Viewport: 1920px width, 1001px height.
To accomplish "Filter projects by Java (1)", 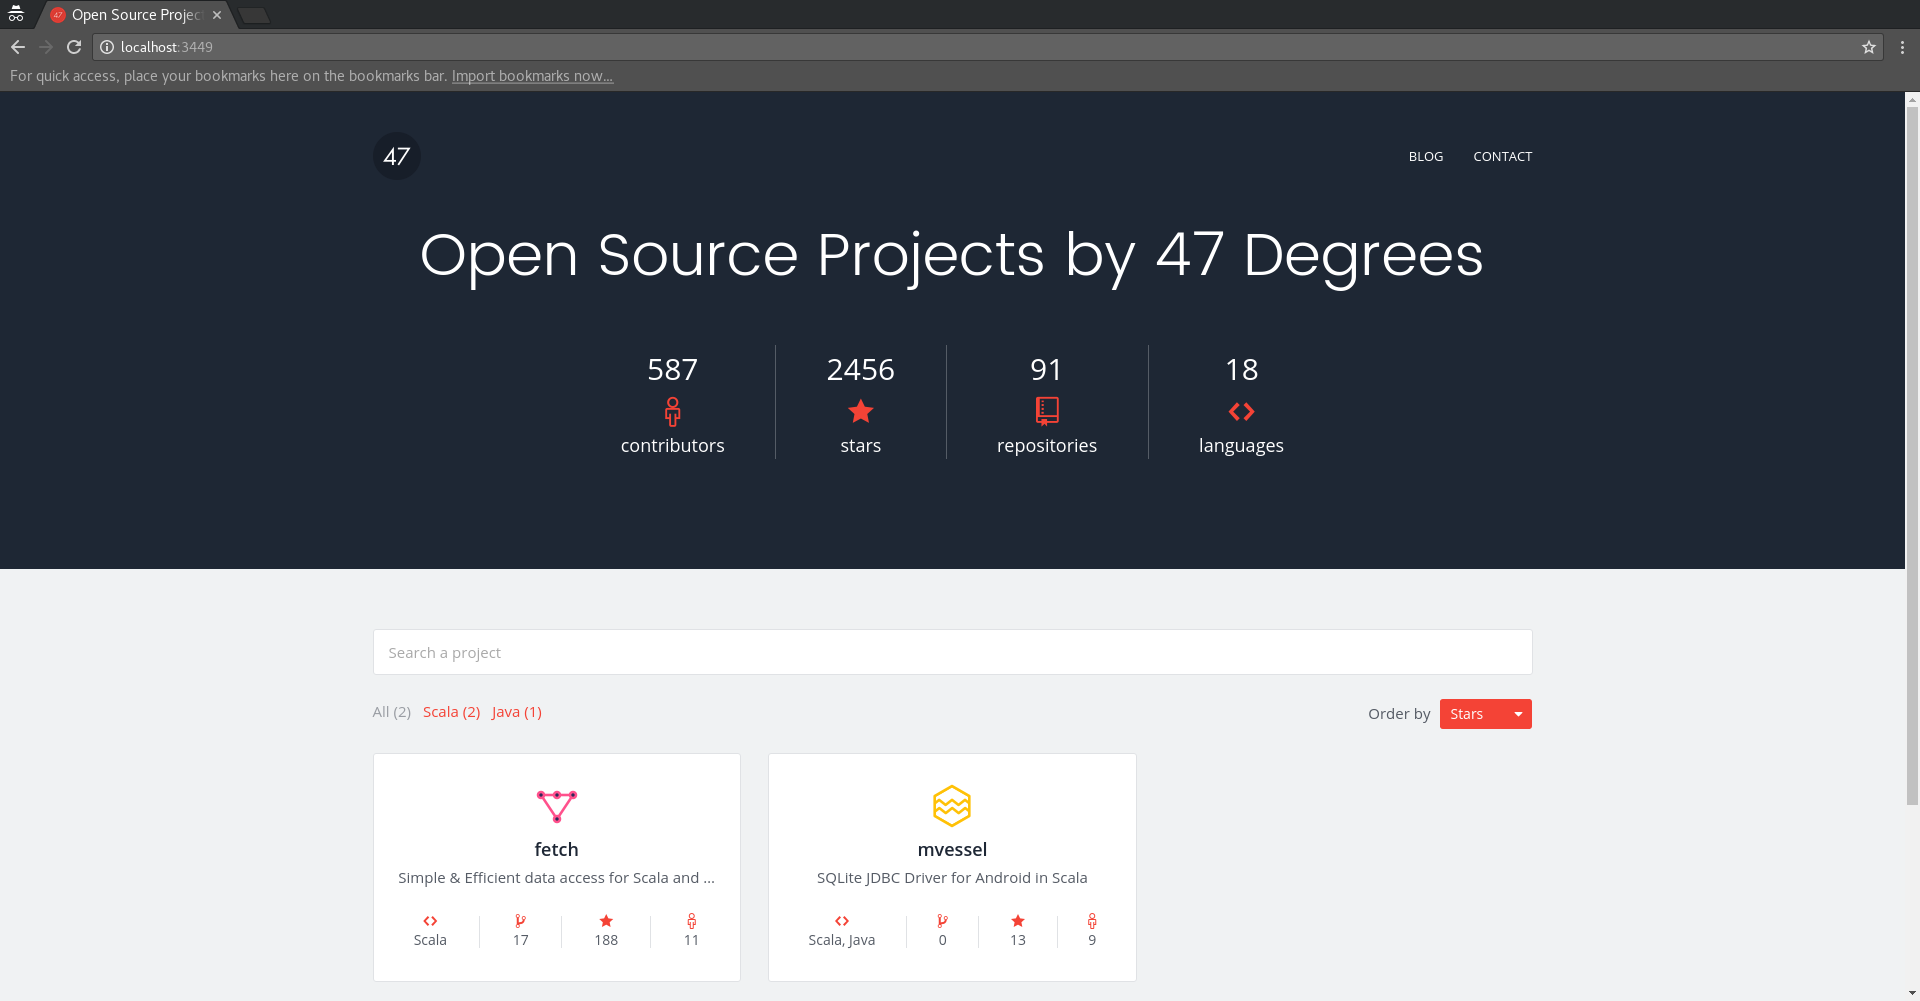I will tap(517, 712).
